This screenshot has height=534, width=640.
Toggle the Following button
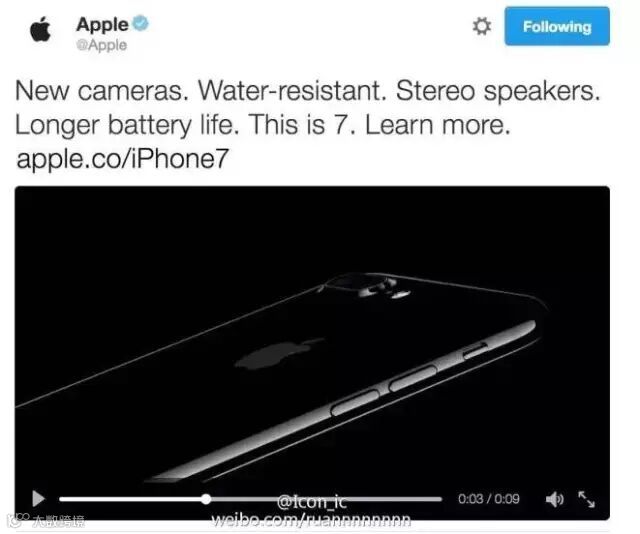pos(557,26)
